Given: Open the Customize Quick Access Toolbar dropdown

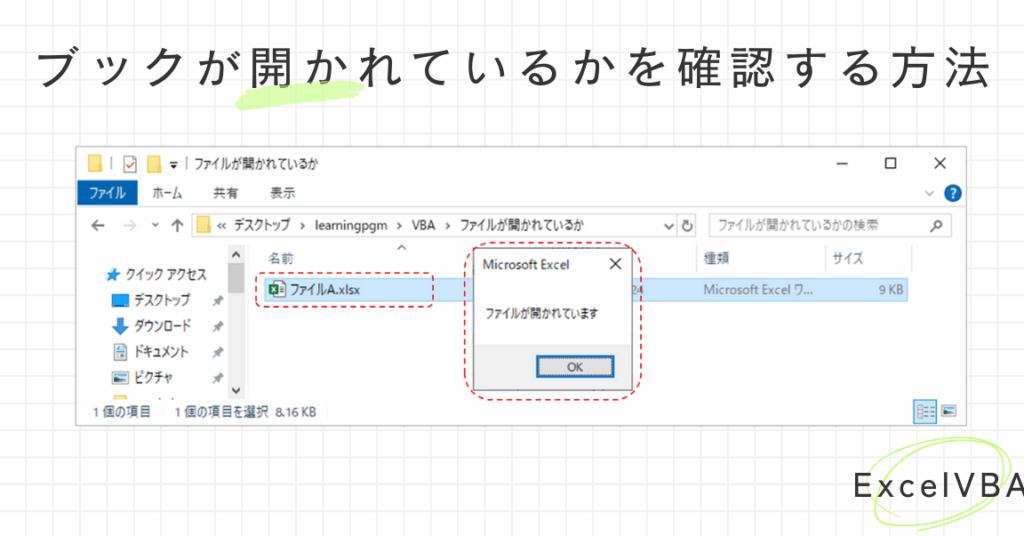Looking at the screenshot, I should [x=172, y=165].
